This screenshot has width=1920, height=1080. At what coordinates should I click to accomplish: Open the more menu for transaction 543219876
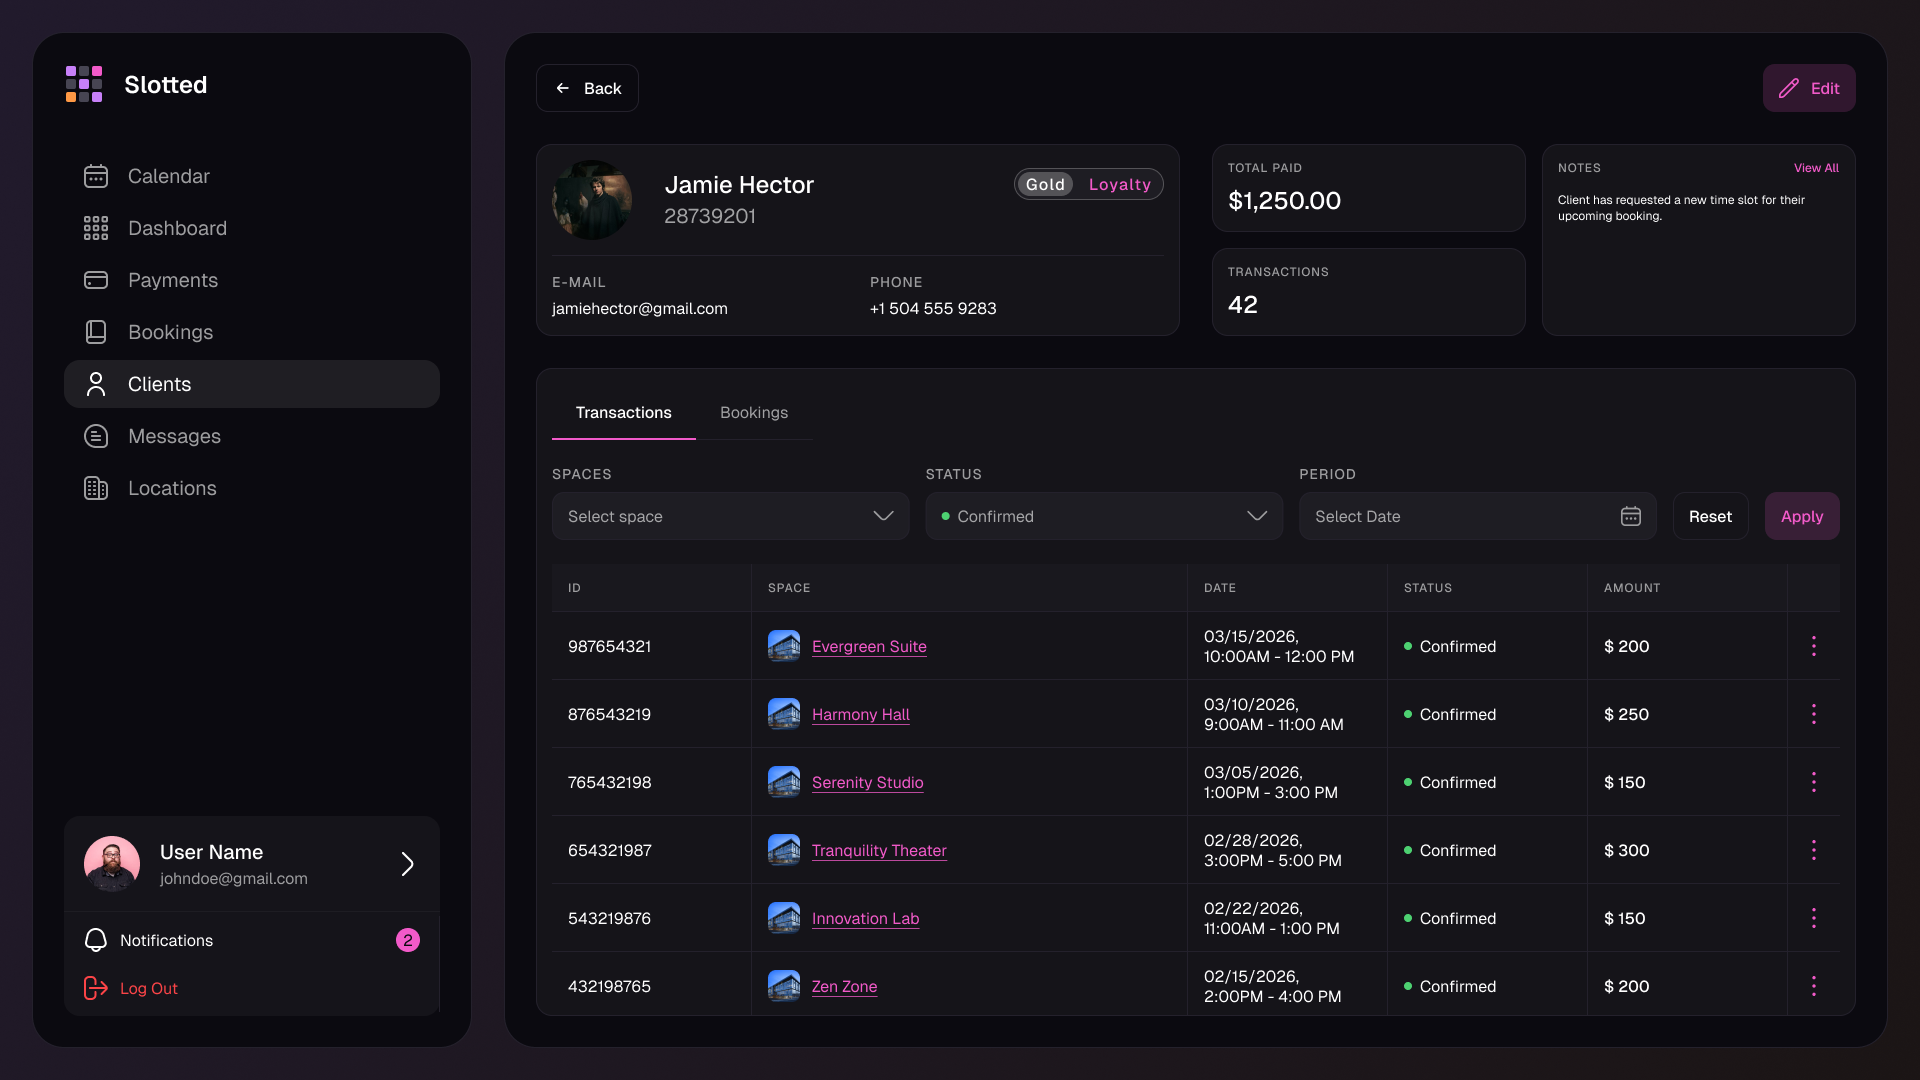click(1814, 918)
